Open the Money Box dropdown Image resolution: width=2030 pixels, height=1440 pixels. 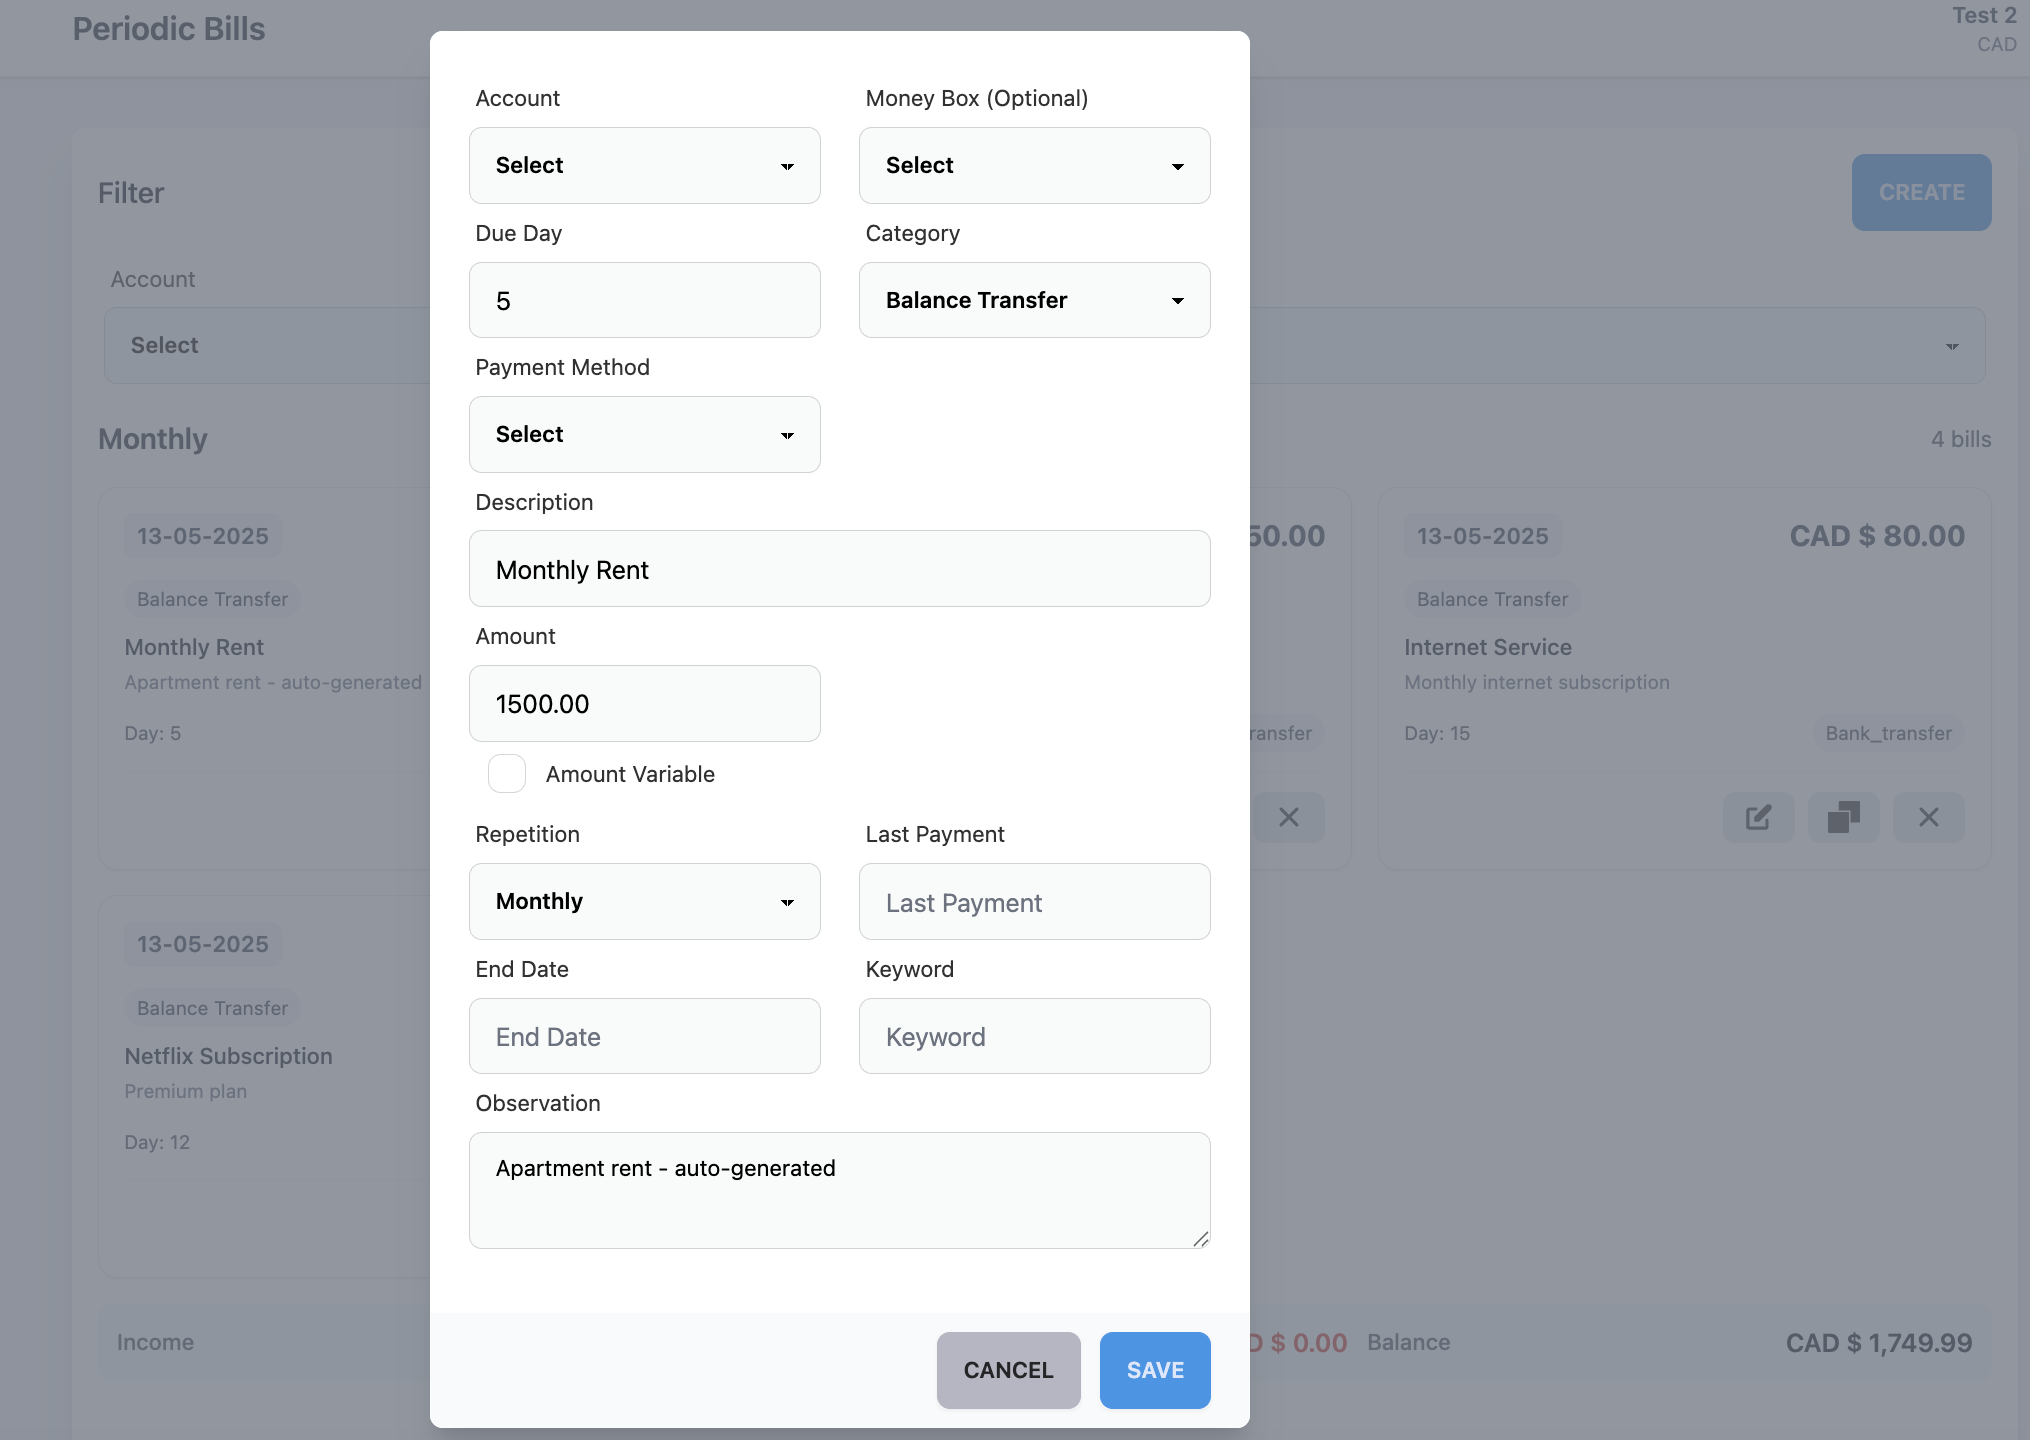[1034, 165]
